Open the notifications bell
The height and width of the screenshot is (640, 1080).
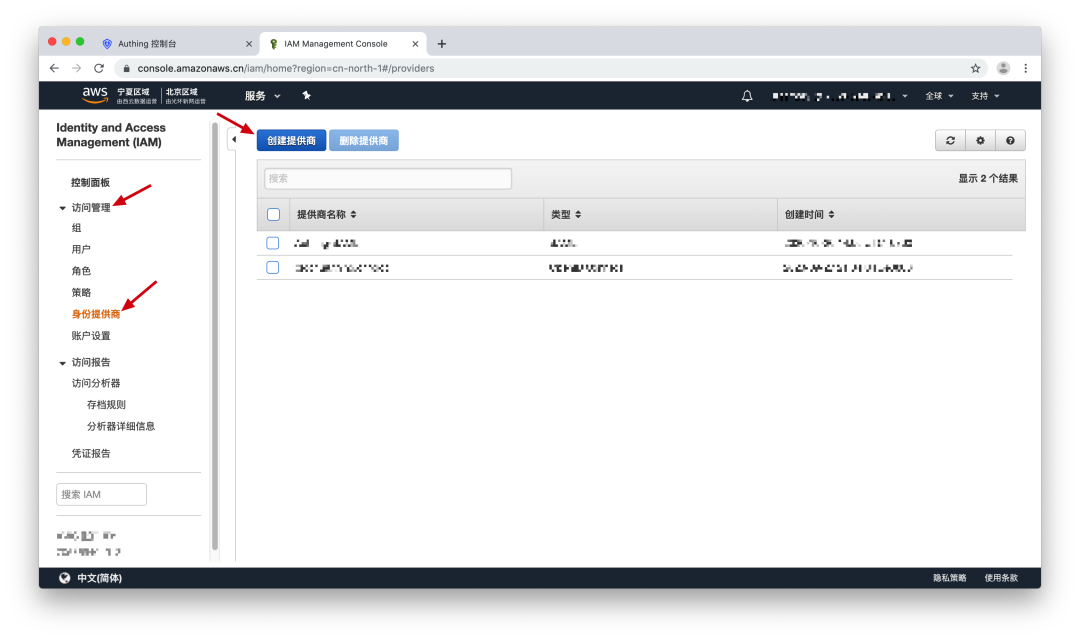[747, 96]
